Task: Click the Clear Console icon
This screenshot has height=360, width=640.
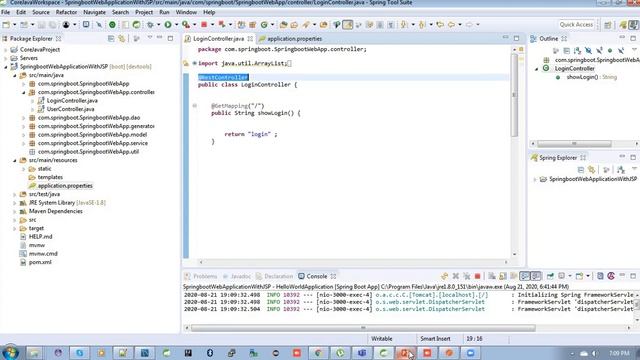Action: pos(492,276)
